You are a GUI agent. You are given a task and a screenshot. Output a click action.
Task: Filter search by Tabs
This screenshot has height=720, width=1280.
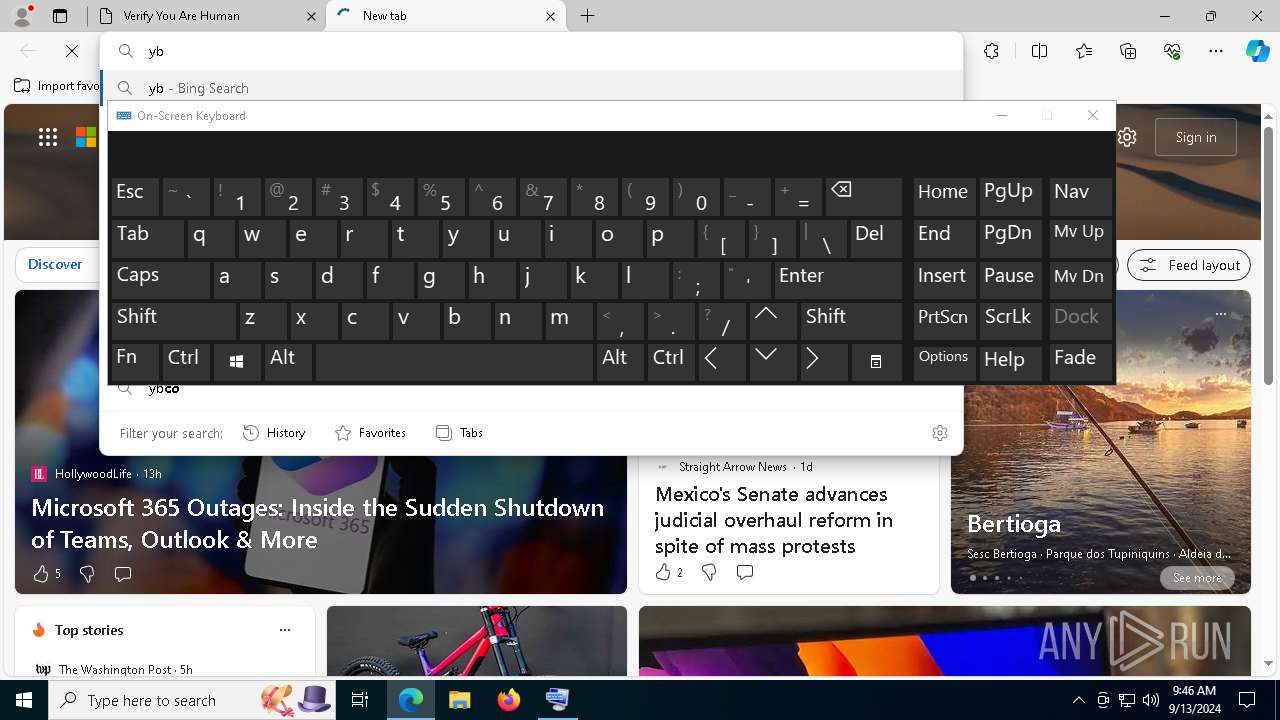point(459,433)
